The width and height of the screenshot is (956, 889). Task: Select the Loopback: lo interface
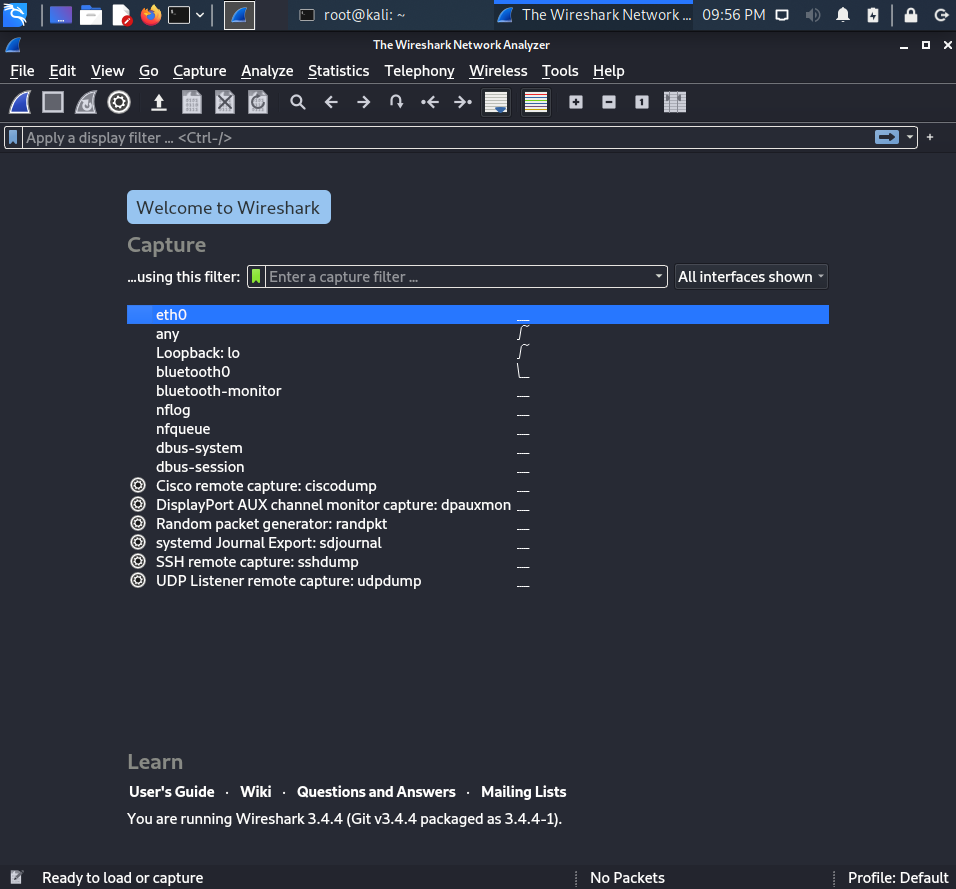pyautogui.click(x=477, y=353)
